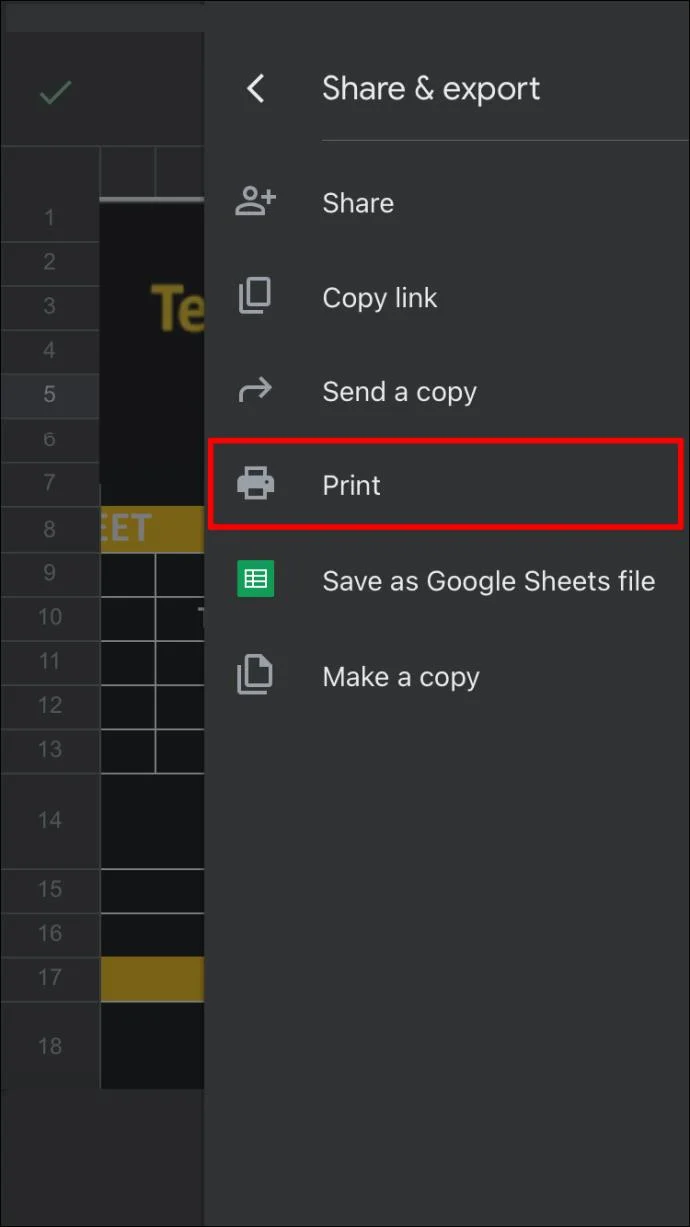Choose the Make a copy entry
This screenshot has height=1227, width=690.
click(447, 677)
